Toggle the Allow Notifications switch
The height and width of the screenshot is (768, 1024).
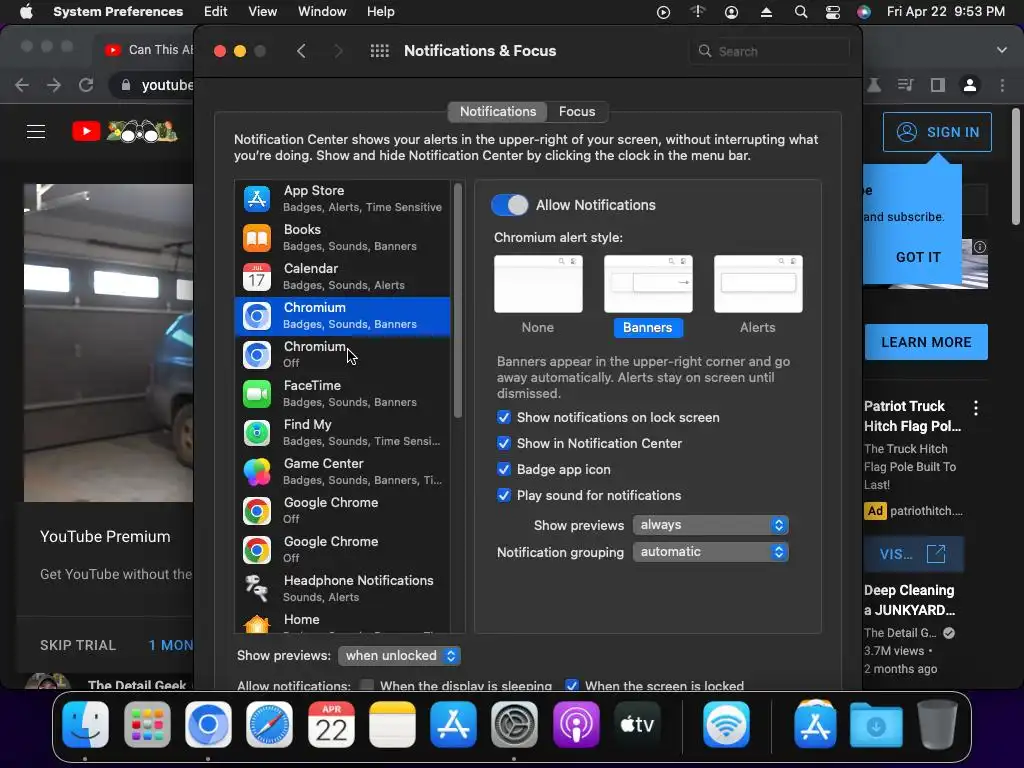pos(509,205)
